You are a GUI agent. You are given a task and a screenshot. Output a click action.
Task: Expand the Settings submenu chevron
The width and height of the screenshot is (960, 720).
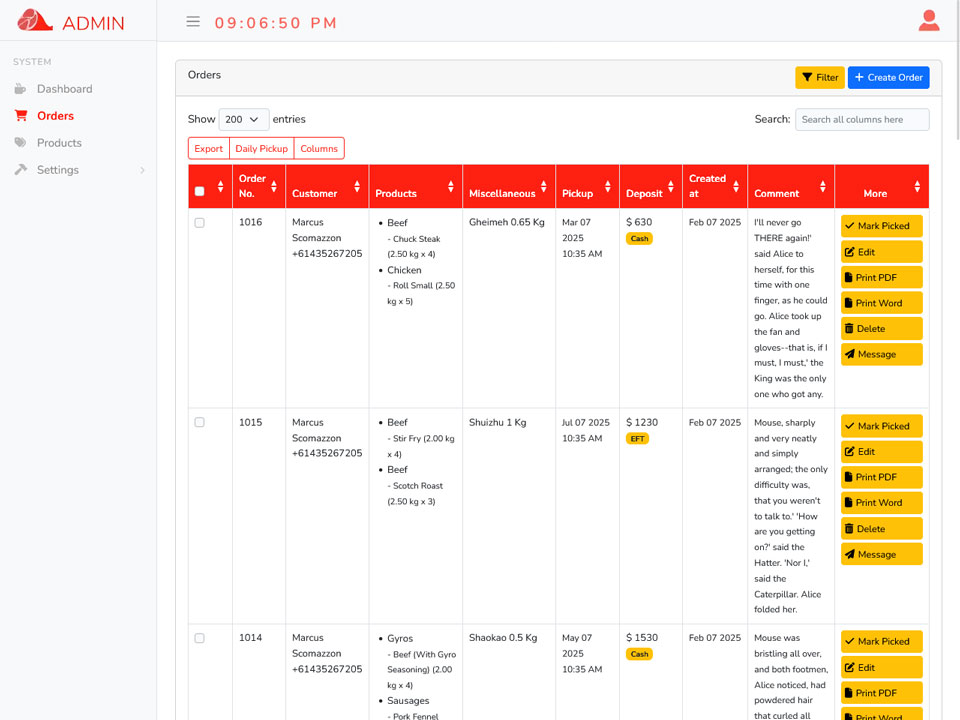coord(142,170)
